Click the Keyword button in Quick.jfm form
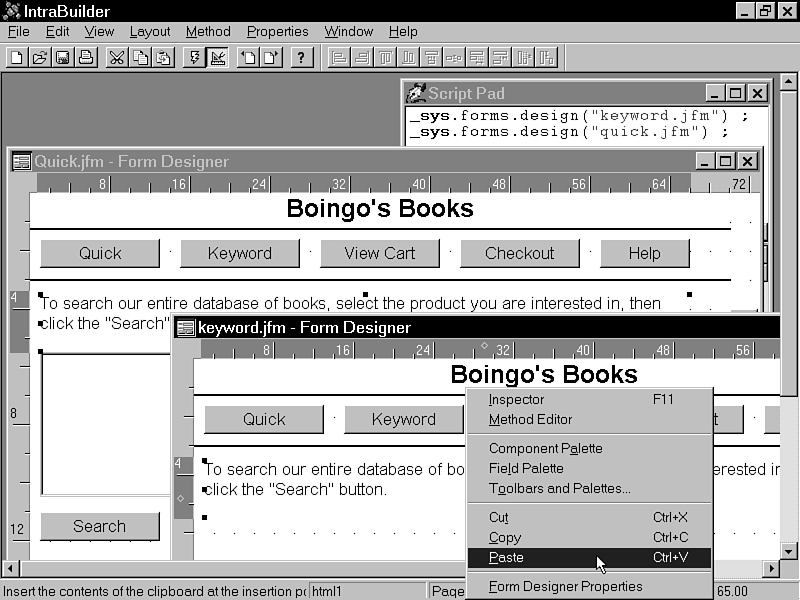 coord(240,253)
